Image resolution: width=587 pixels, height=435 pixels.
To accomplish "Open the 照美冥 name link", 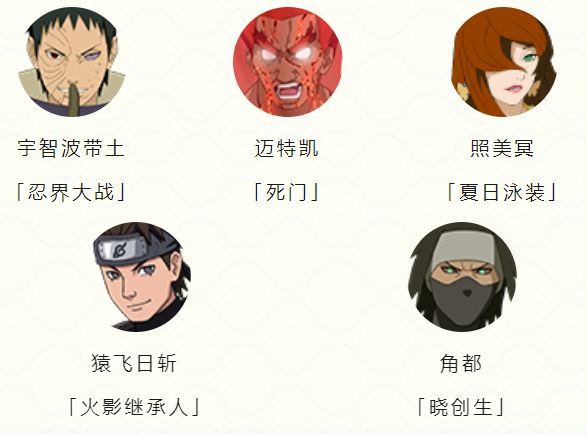I will [x=502, y=148].
